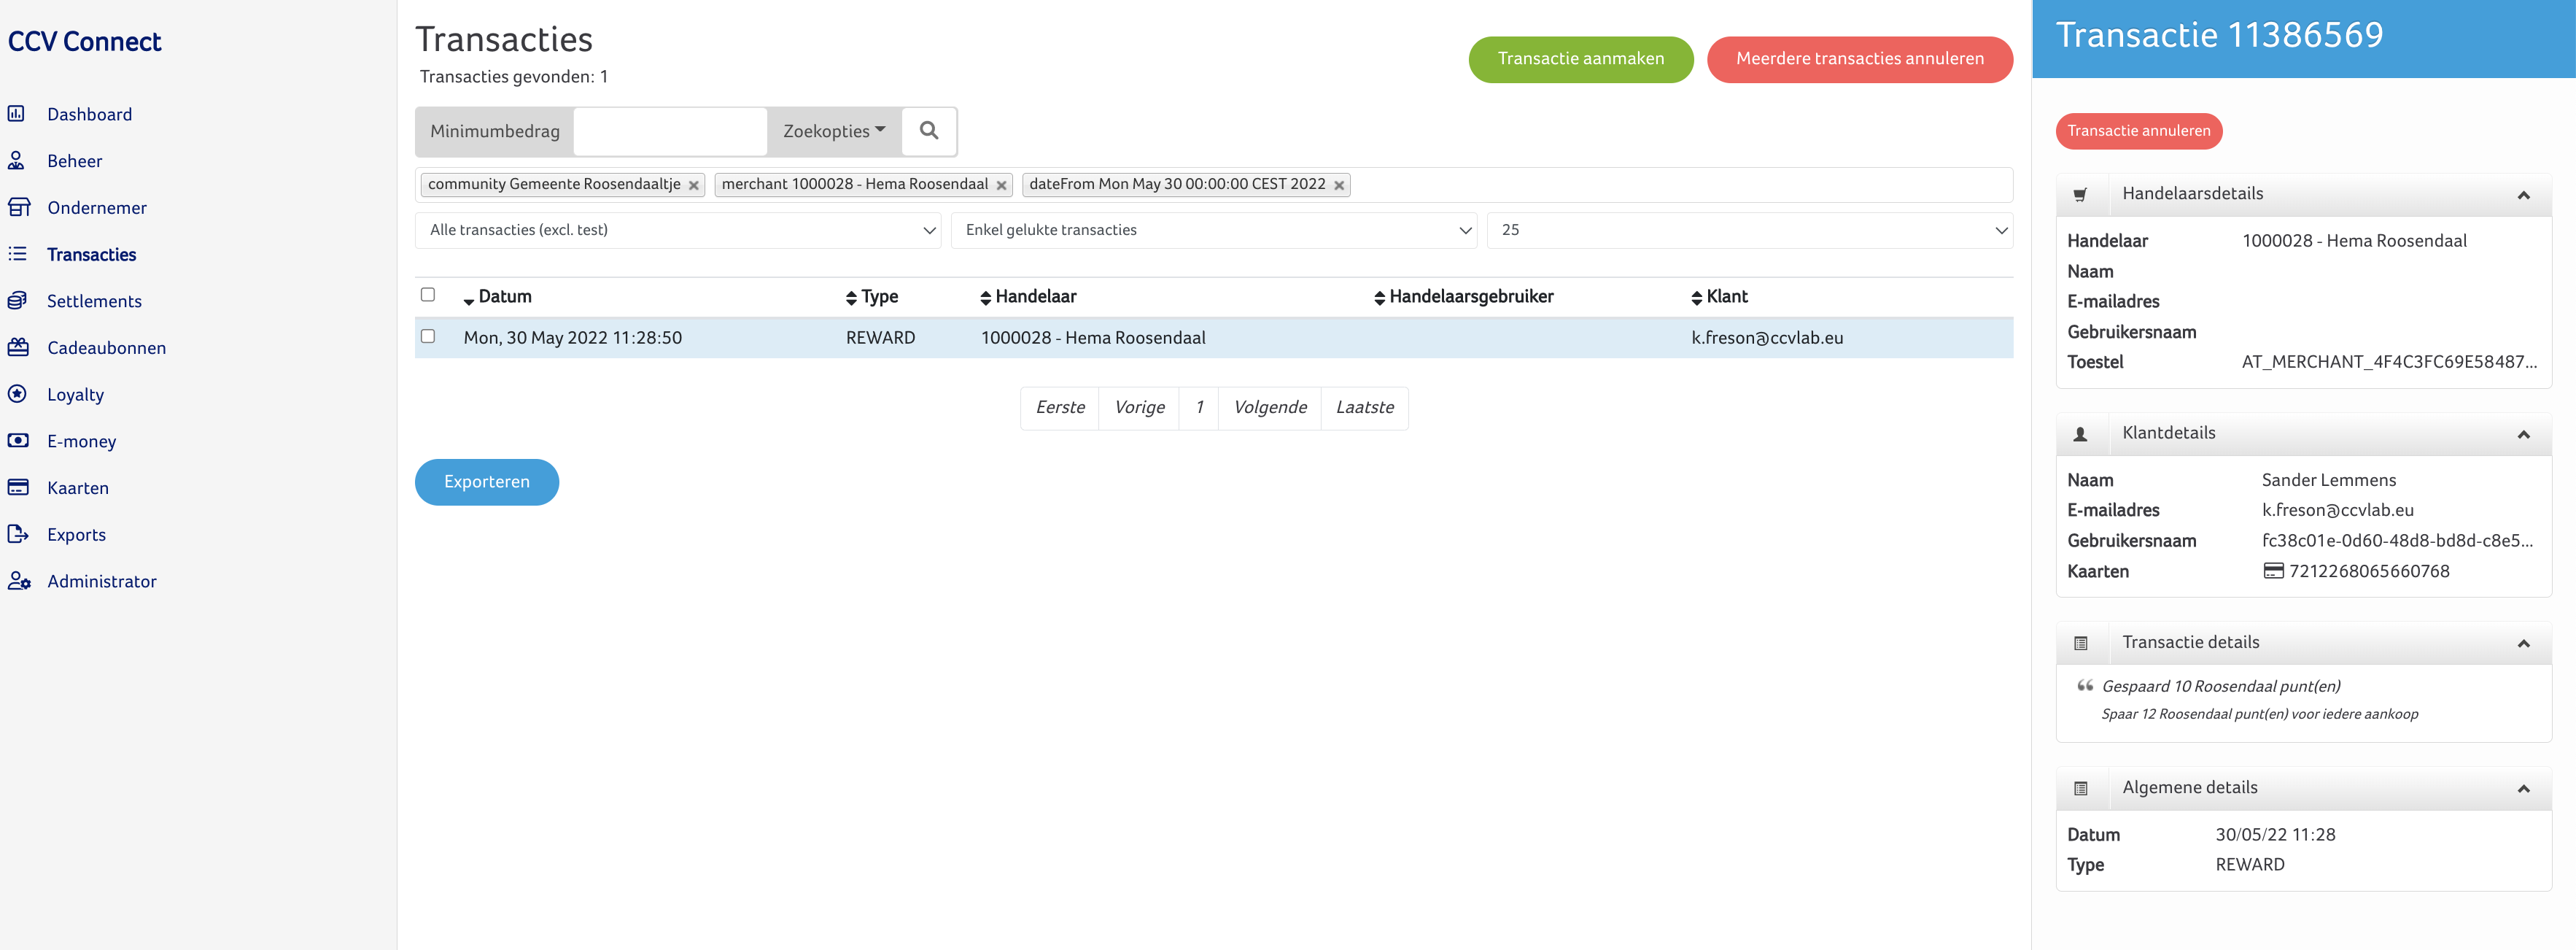Image resolution: width=2576 pixels, height=950 pixels.
Task: Click the Minimumbedrag input field
Action: [669, 131]
